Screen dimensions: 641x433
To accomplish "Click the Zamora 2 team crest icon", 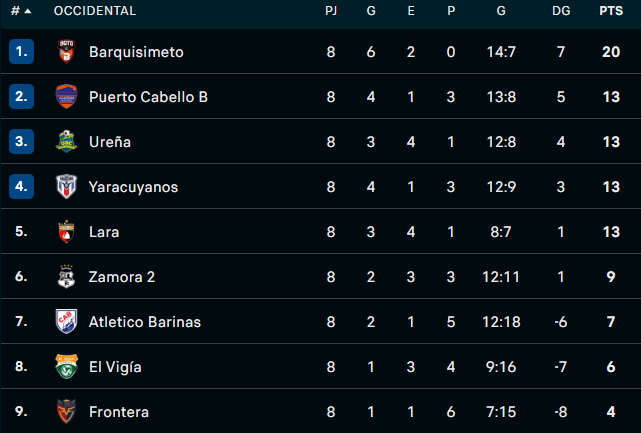I will click(x=66, y=276).
